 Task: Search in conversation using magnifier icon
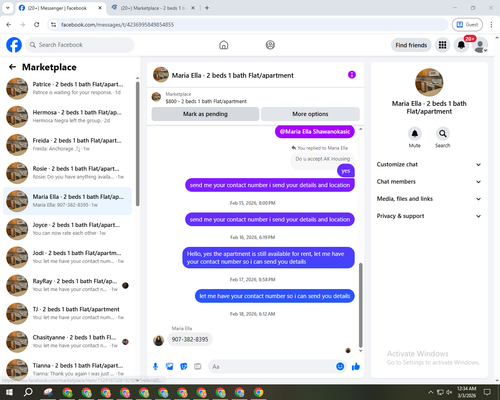click(442, 134)
